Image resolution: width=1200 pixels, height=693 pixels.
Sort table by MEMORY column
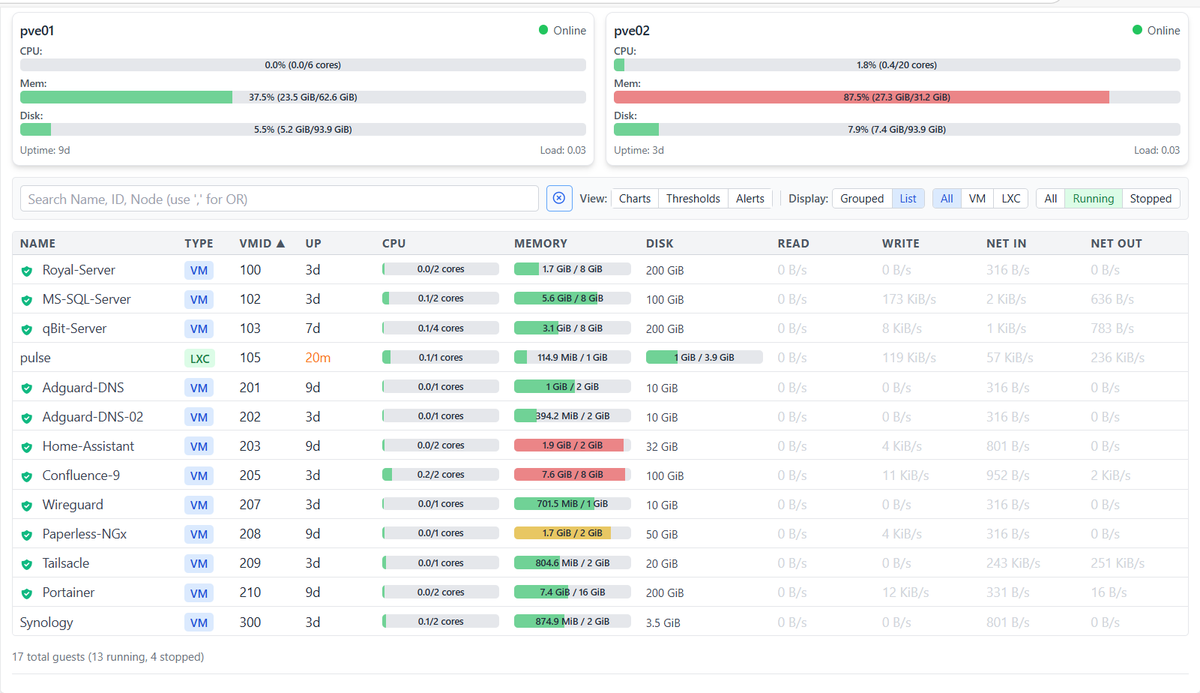541,243
